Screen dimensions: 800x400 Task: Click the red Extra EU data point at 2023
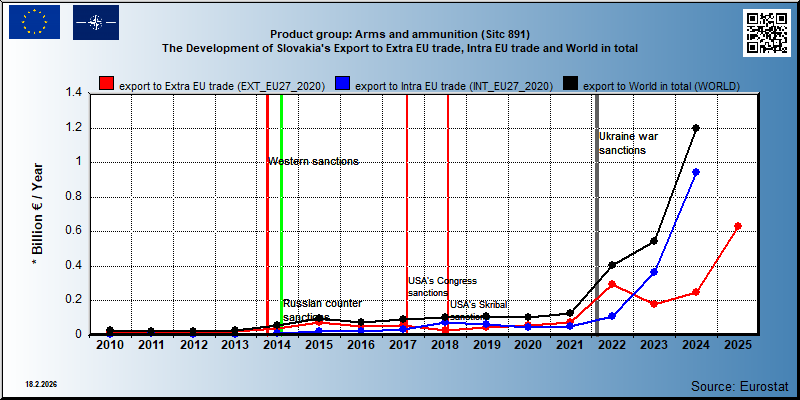pyautogui.click(x=654, y=304)
